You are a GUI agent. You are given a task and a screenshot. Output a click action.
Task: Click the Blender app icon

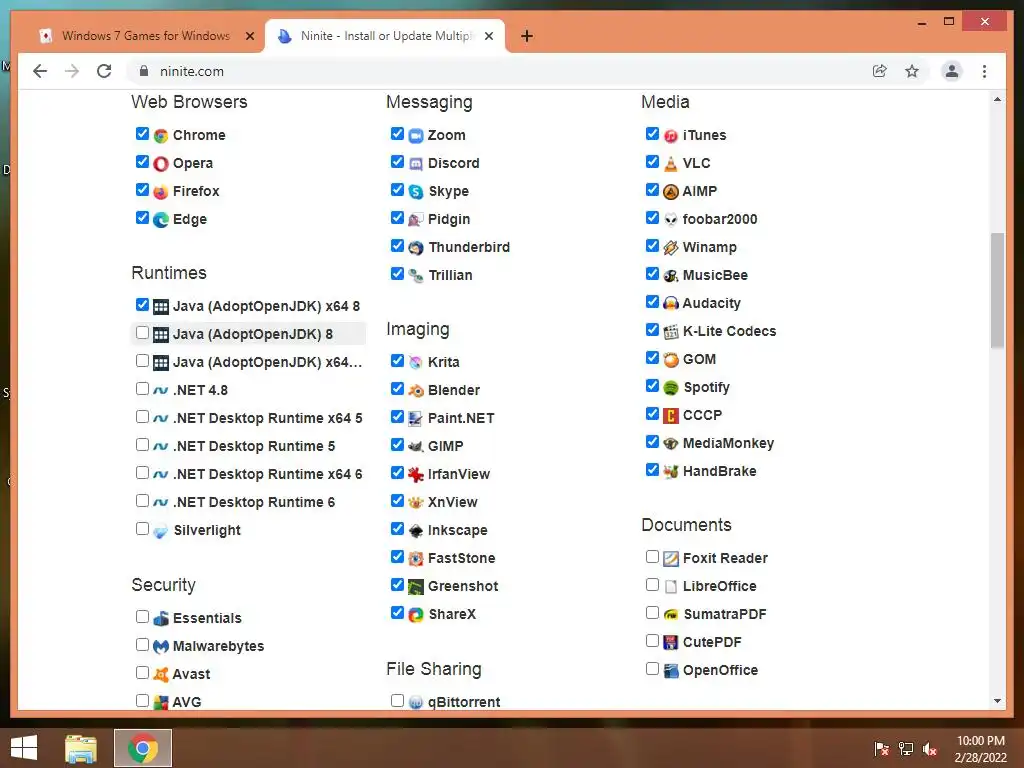coord(416,391)
